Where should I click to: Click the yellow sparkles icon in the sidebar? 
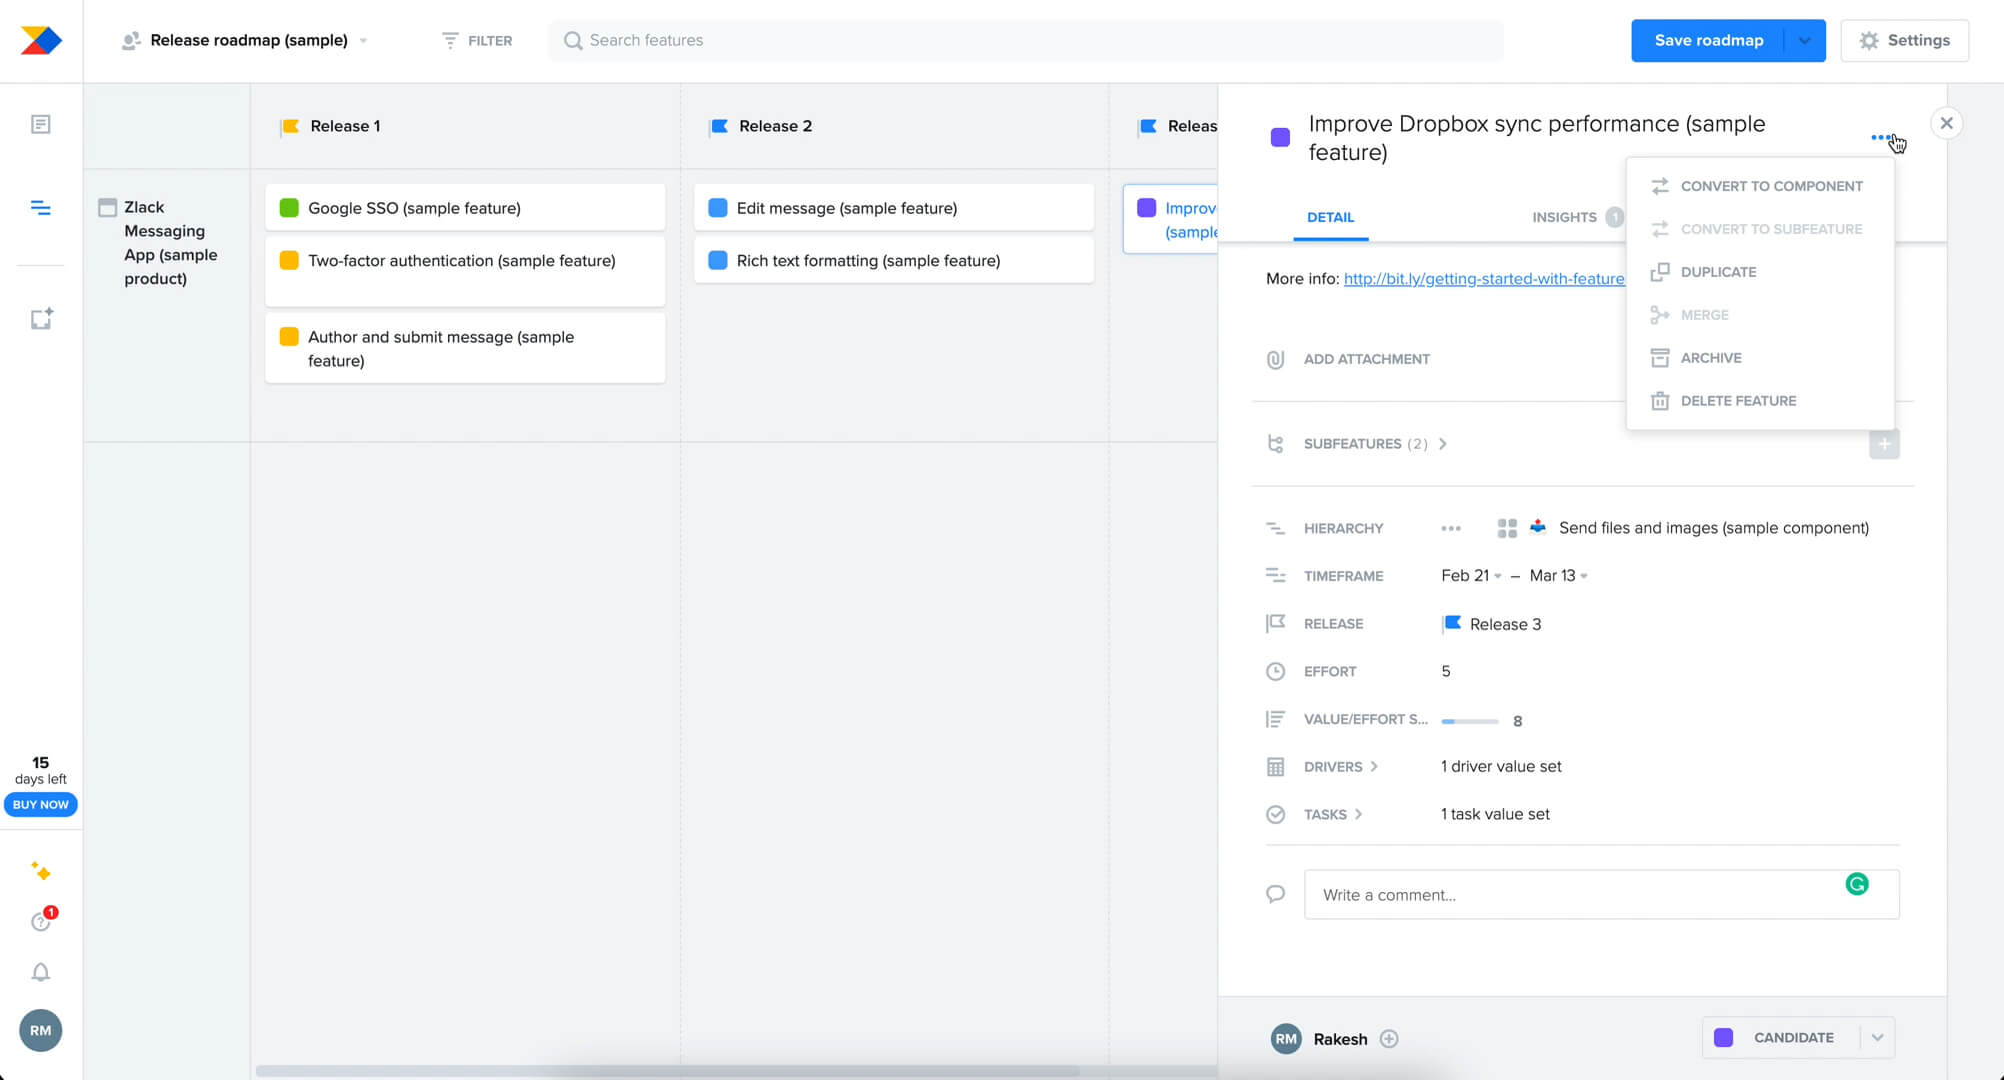40,871
